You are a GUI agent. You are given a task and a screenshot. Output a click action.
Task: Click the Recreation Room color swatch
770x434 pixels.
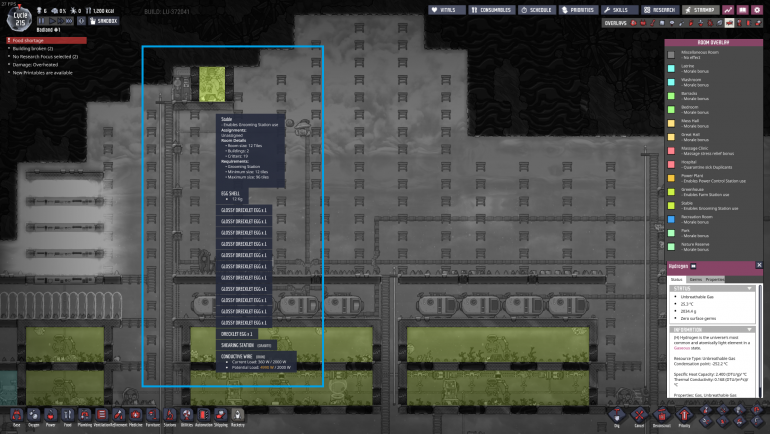671,219
